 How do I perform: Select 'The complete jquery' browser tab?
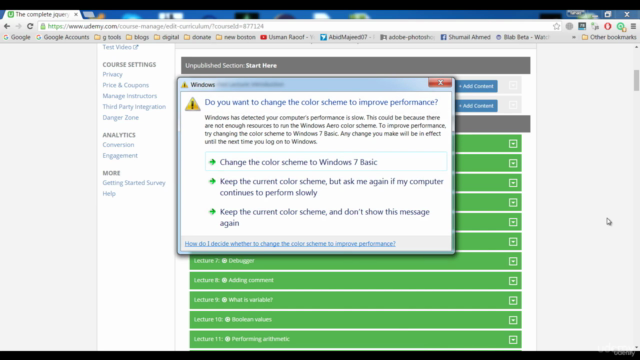[42, 14]
